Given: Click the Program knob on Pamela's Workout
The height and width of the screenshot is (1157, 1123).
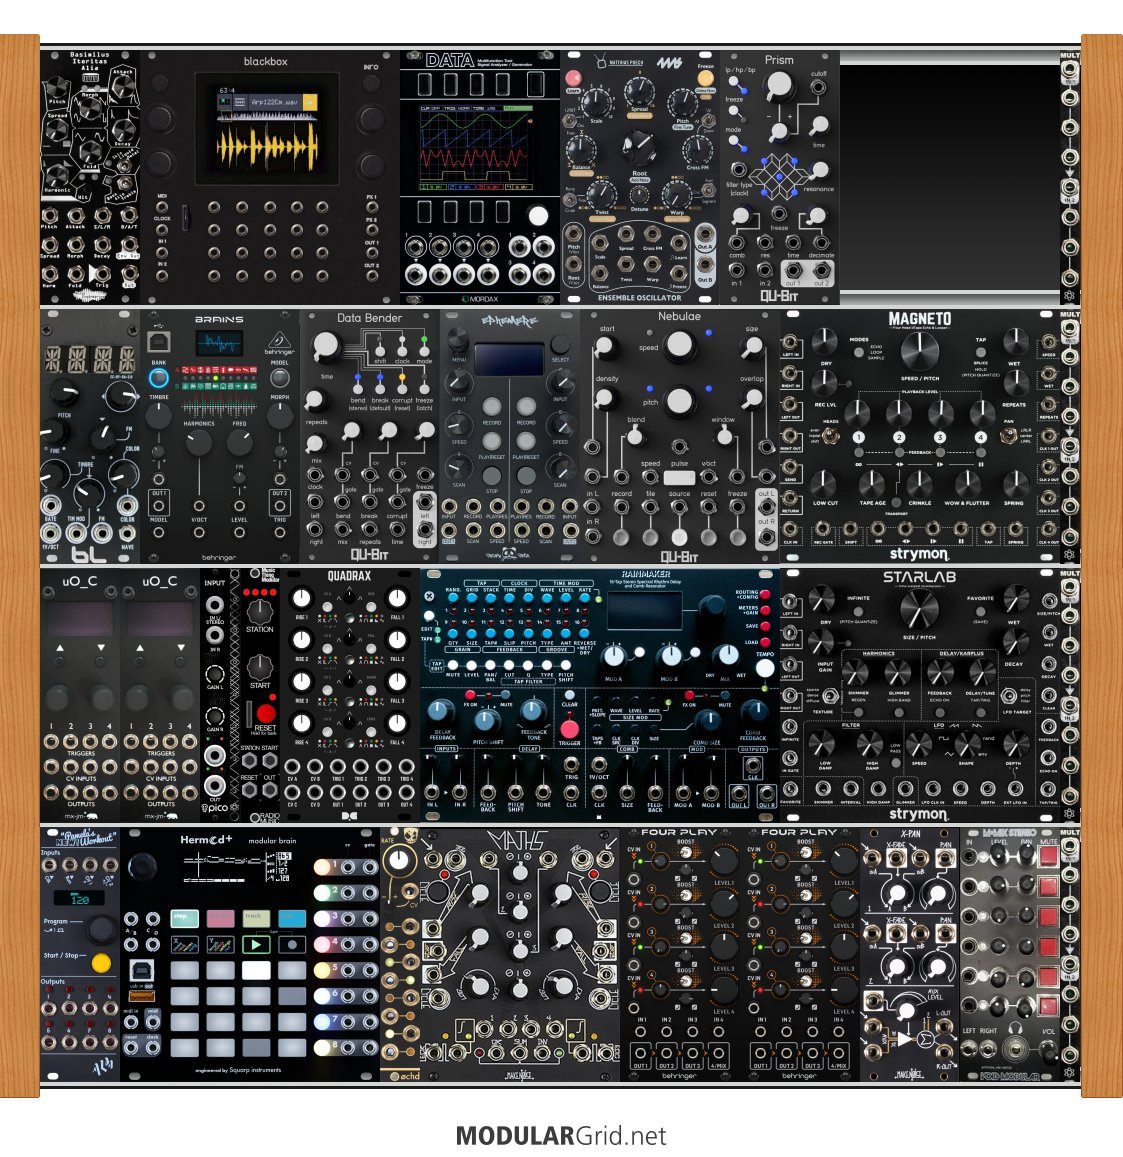Looking at the screenshot, I should click(100, 929).
